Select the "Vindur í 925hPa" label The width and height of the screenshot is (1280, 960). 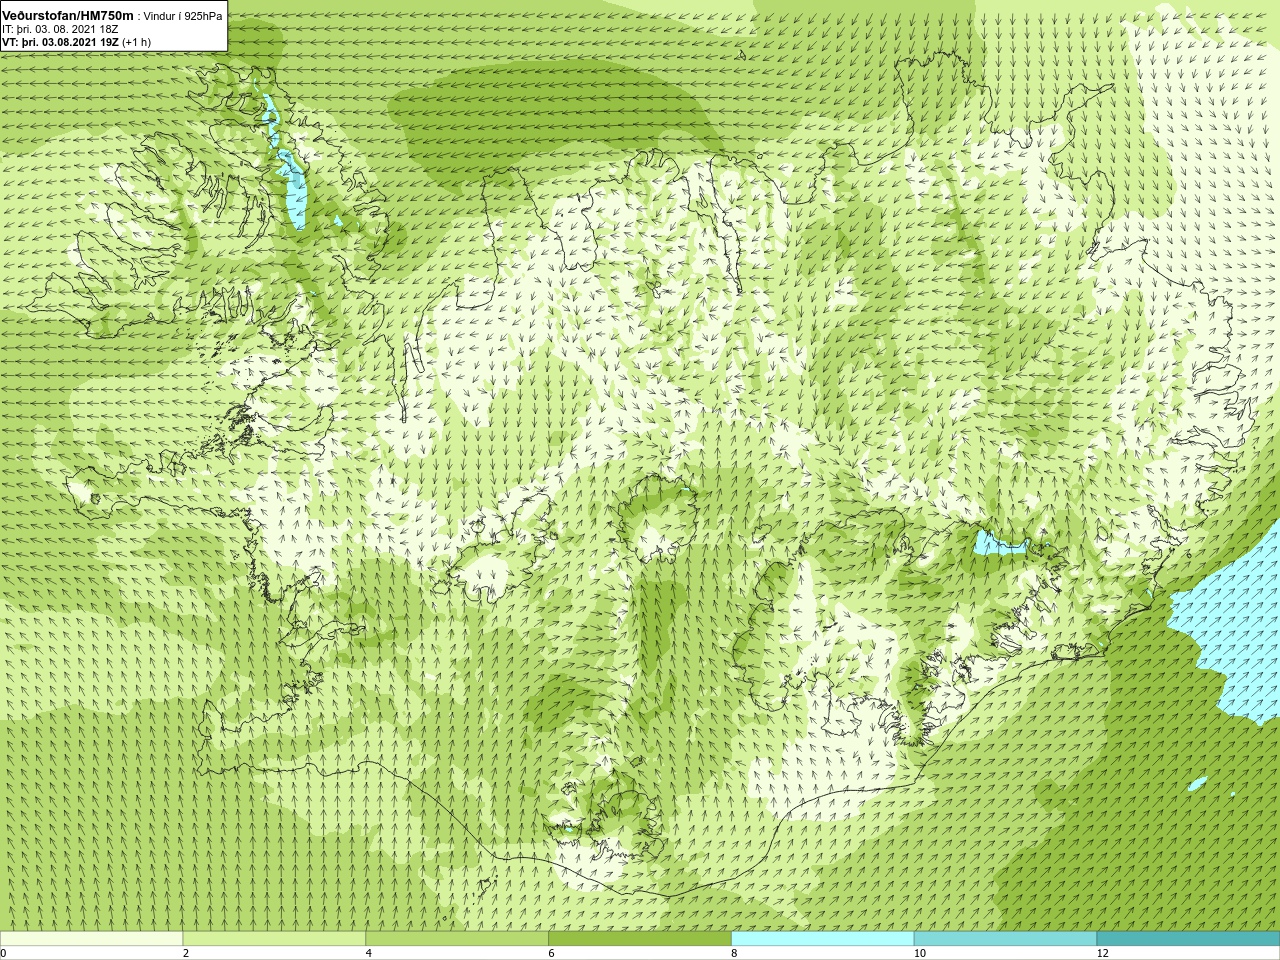pyautogui.click(x=183, y=16)
